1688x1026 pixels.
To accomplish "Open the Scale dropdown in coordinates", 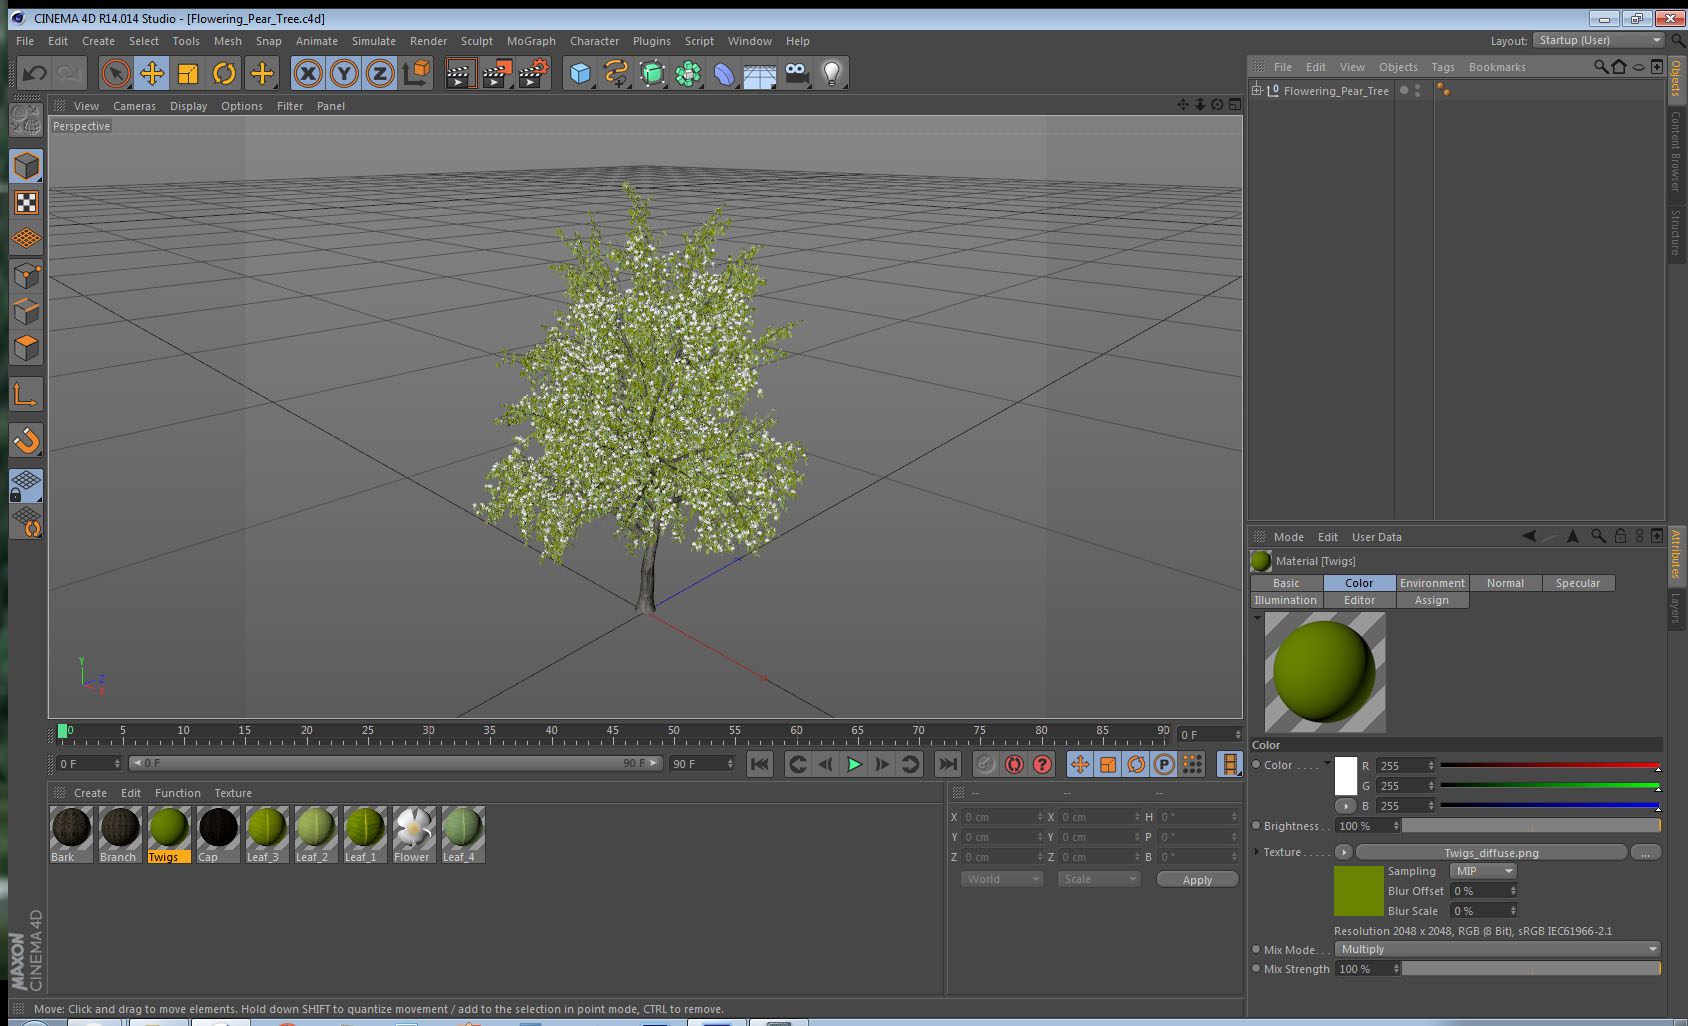I will pos(1099,879).
